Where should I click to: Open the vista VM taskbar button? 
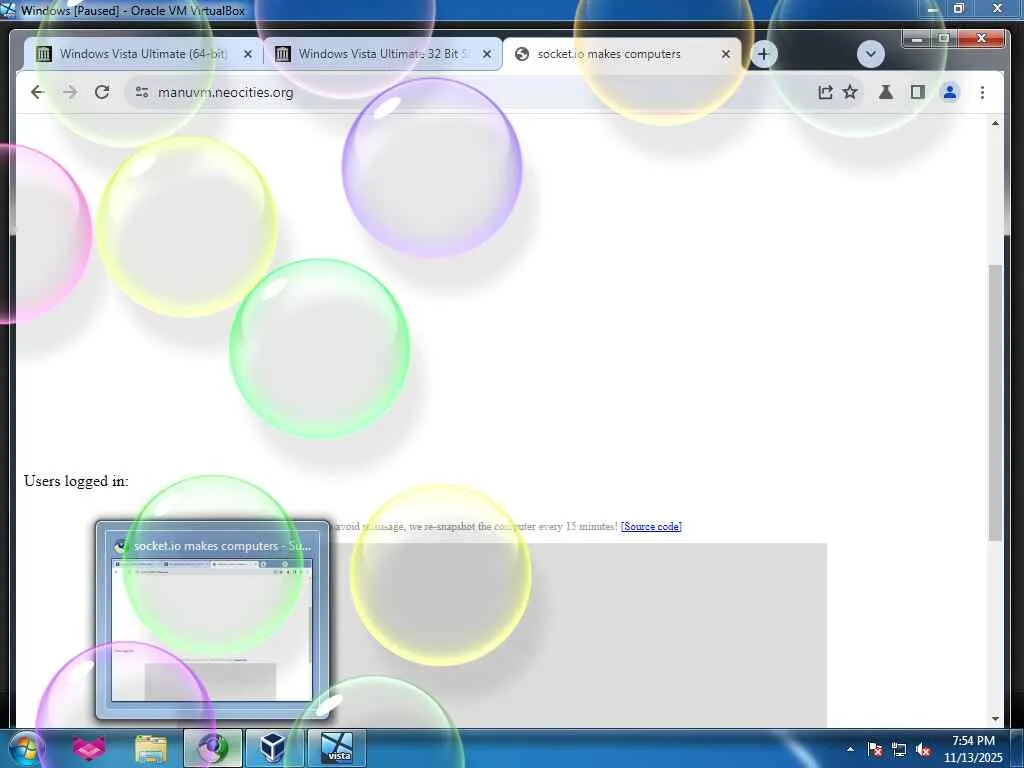(337, 748)
